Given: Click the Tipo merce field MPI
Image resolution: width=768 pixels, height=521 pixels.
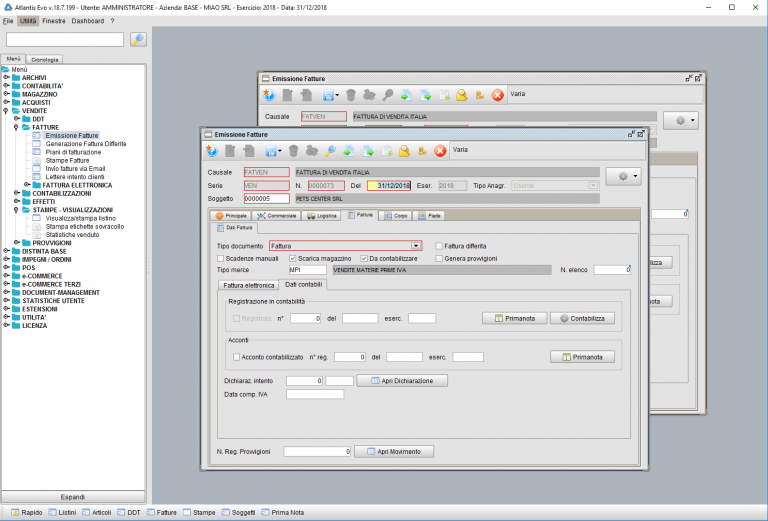Looking at the screenshot, I should (x=308, y=270).
